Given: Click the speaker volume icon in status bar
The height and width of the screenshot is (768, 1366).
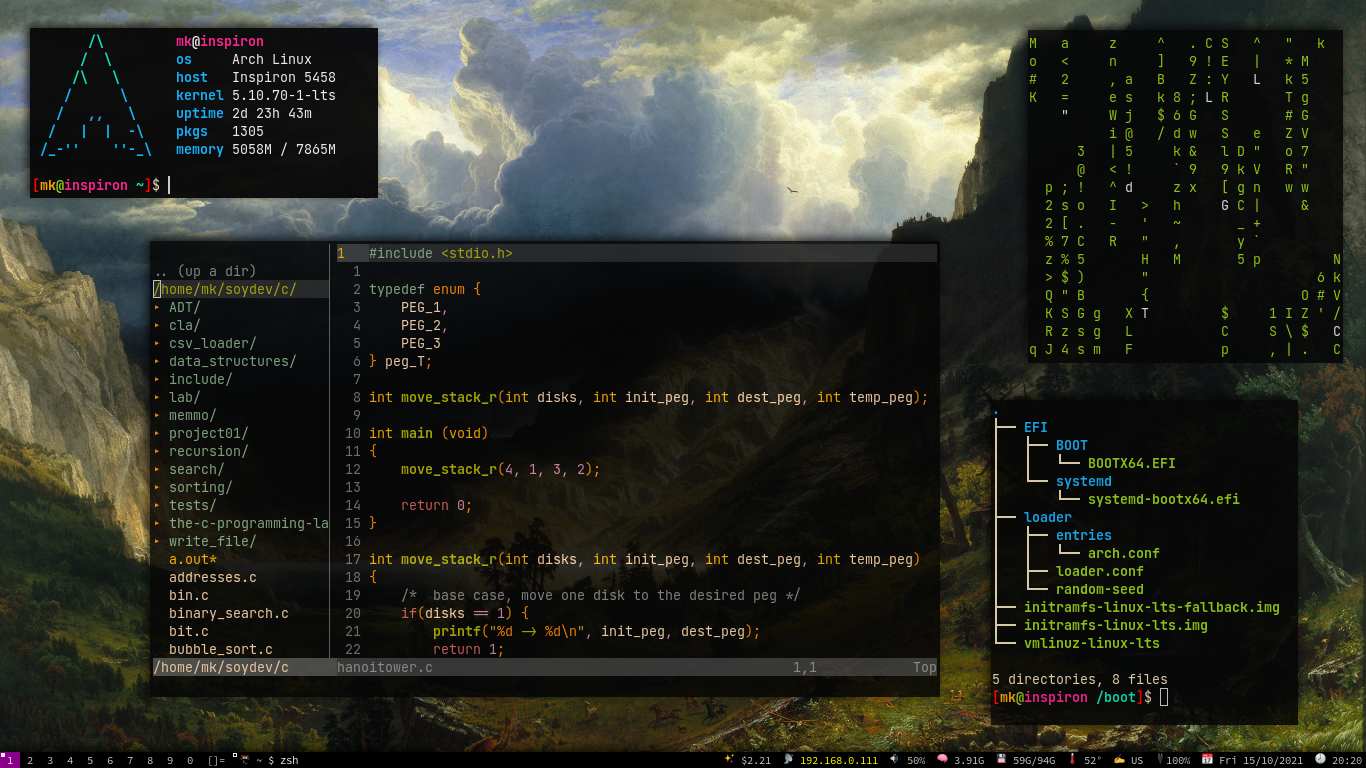Looking at the screenshot, I should pyautogui.click(x=894, y=759).
